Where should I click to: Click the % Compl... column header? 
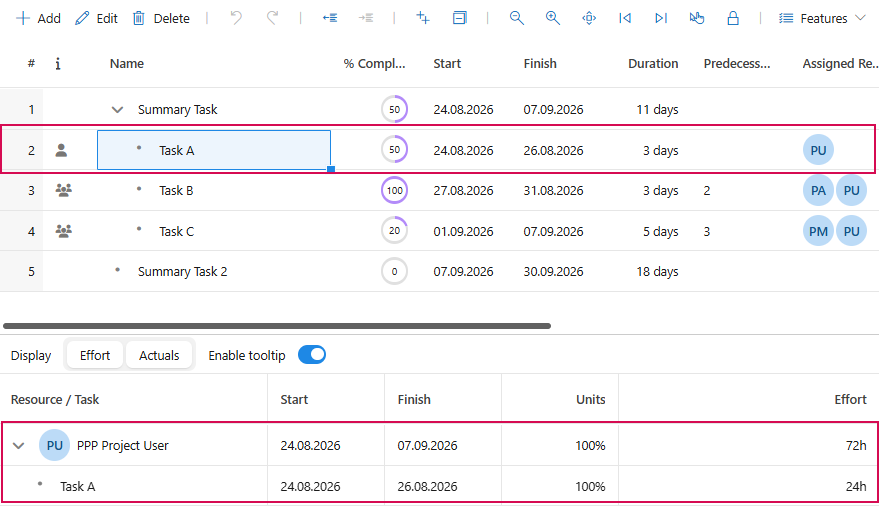374,64
